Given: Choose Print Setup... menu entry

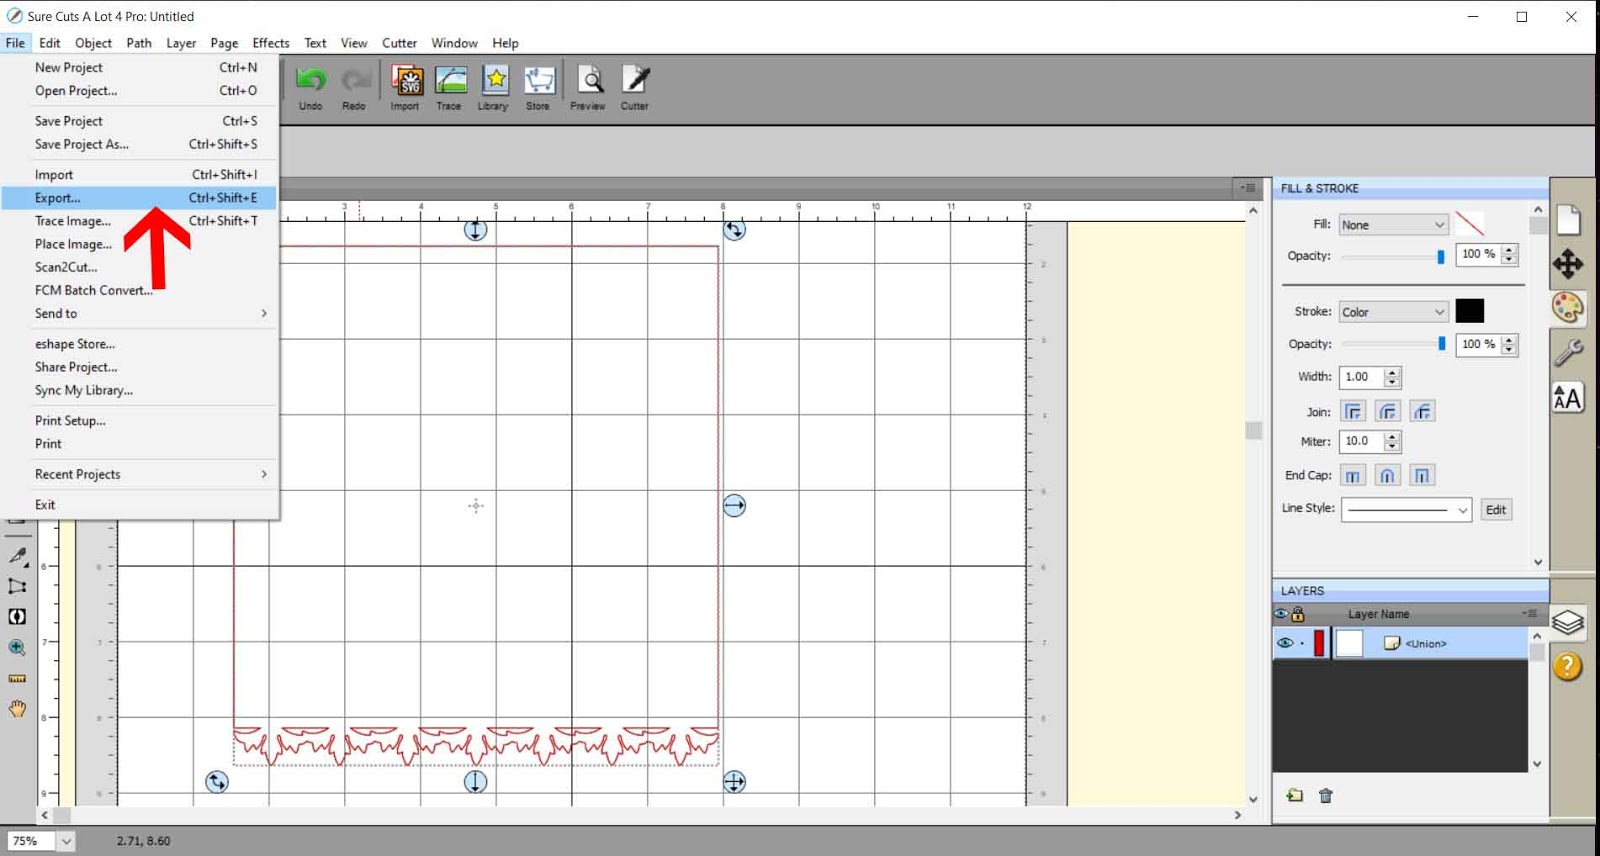Looking at the screenshot, I should [x=140, y=421].
